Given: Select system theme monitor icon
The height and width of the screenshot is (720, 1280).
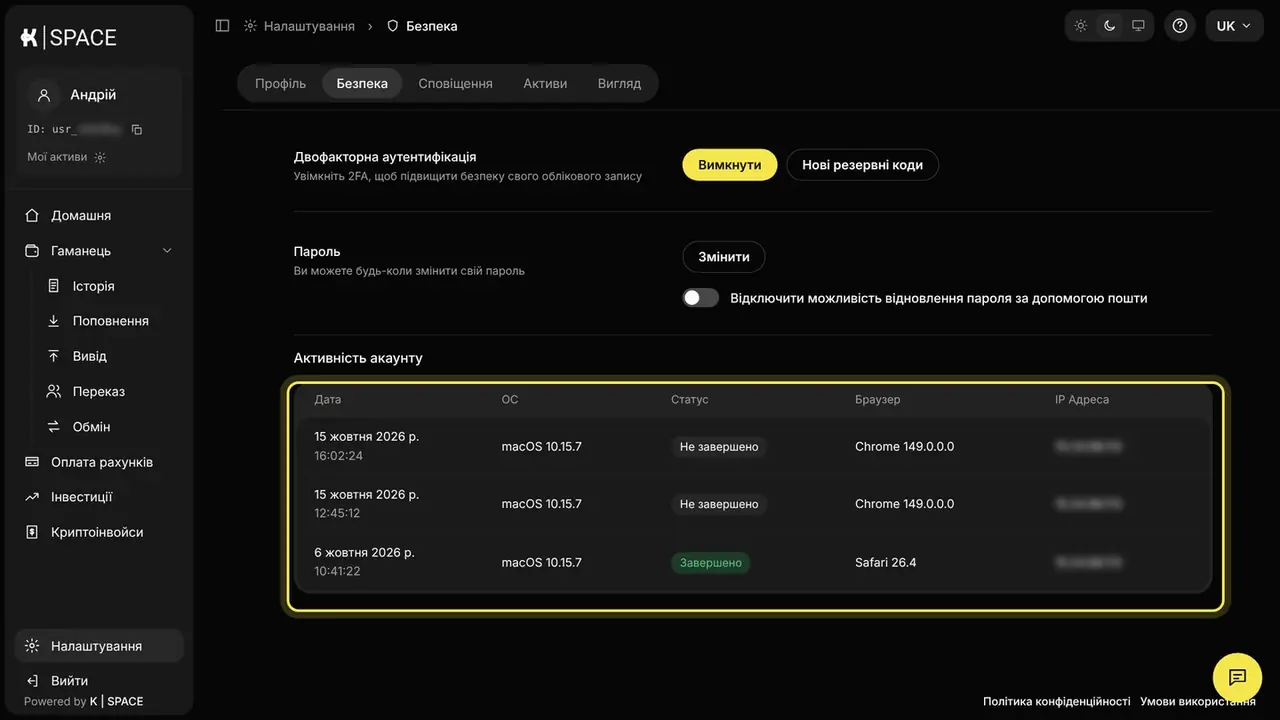Looking at the screenshot, I should (x=1138, y=26).
